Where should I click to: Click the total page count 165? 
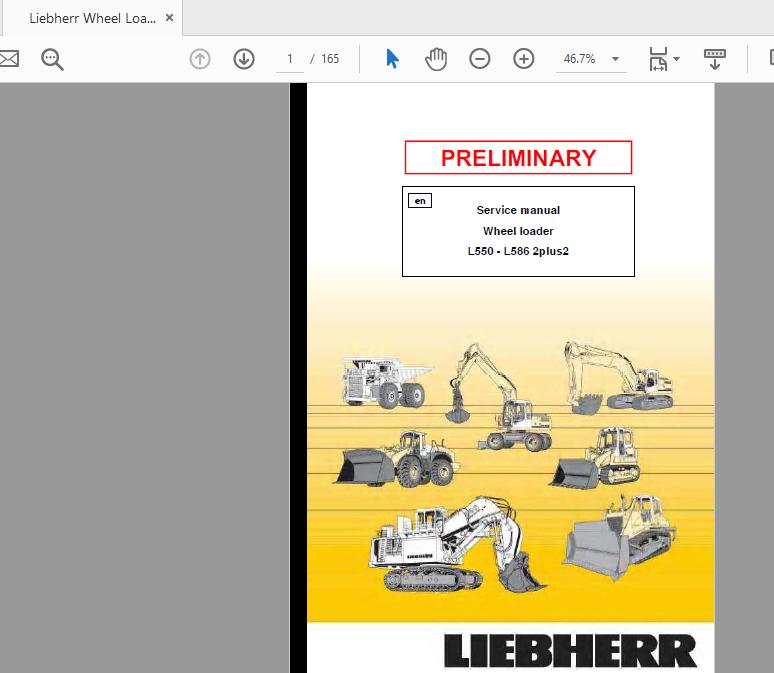(330, 59)
